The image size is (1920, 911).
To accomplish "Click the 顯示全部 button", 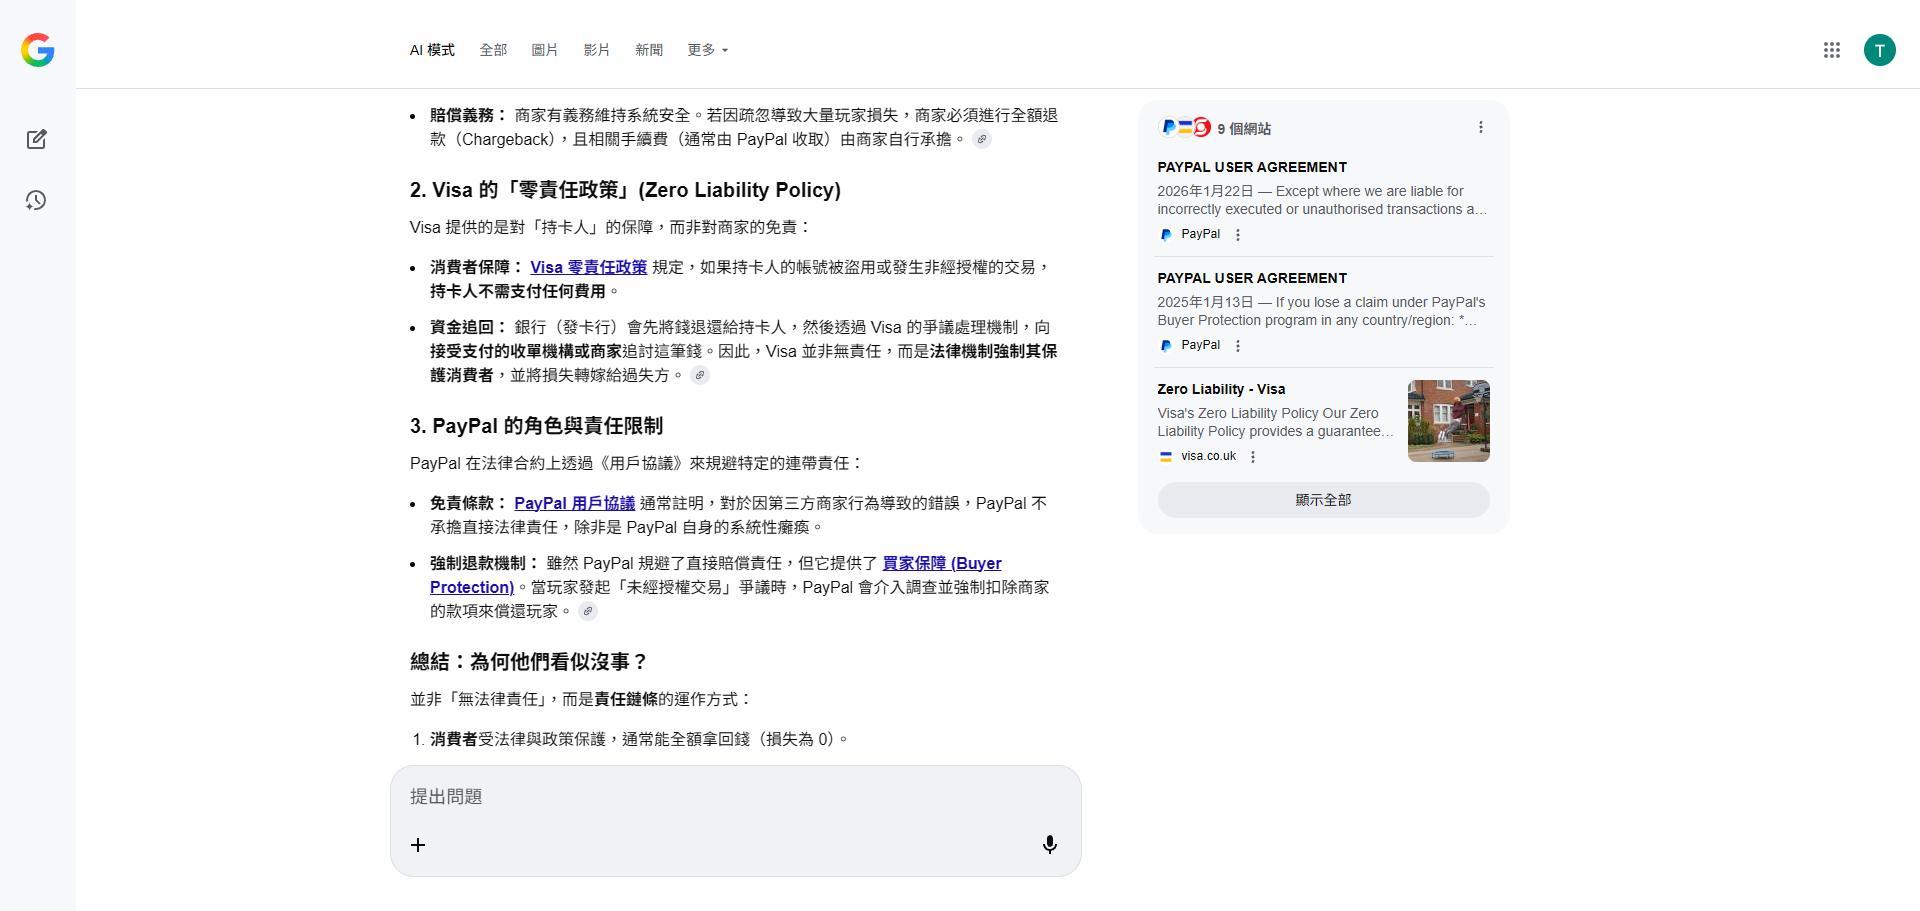I will (1322, 499).
